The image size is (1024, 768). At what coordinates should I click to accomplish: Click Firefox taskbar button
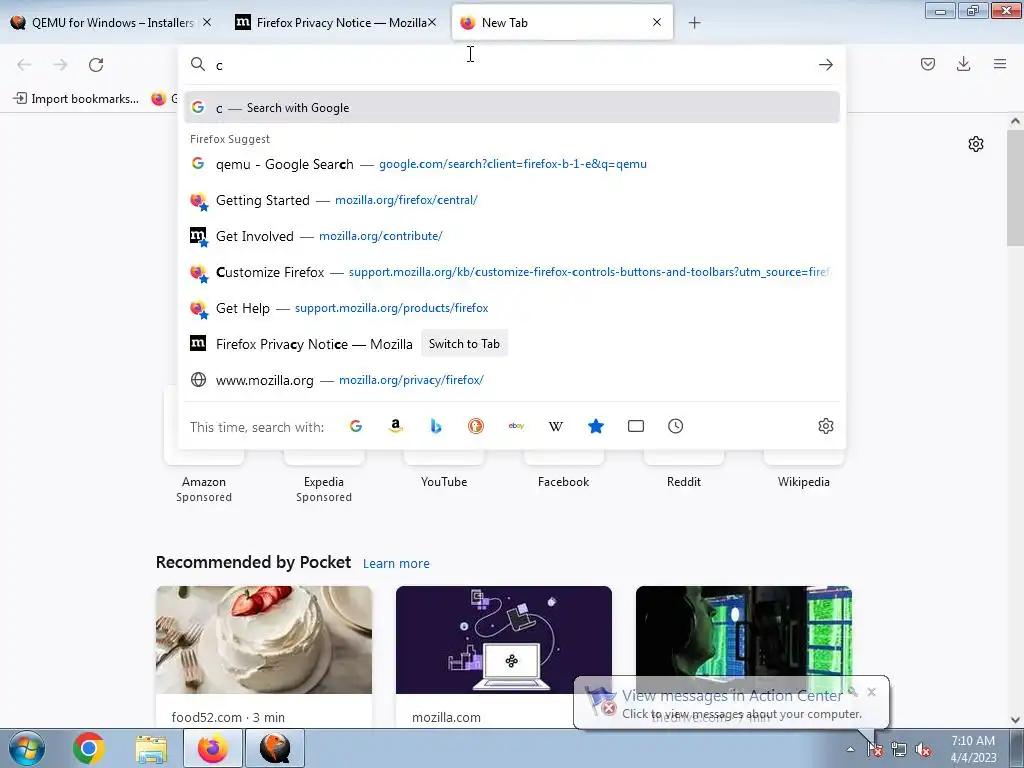click(x=212, y=748)
